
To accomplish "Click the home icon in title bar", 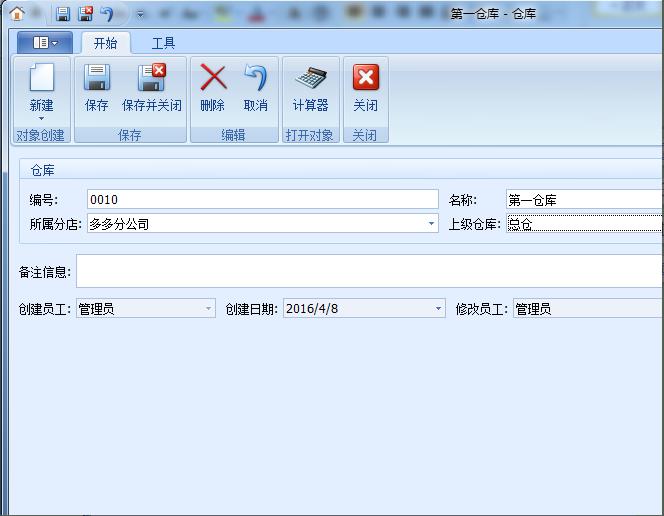I will [x=17, y=14].
